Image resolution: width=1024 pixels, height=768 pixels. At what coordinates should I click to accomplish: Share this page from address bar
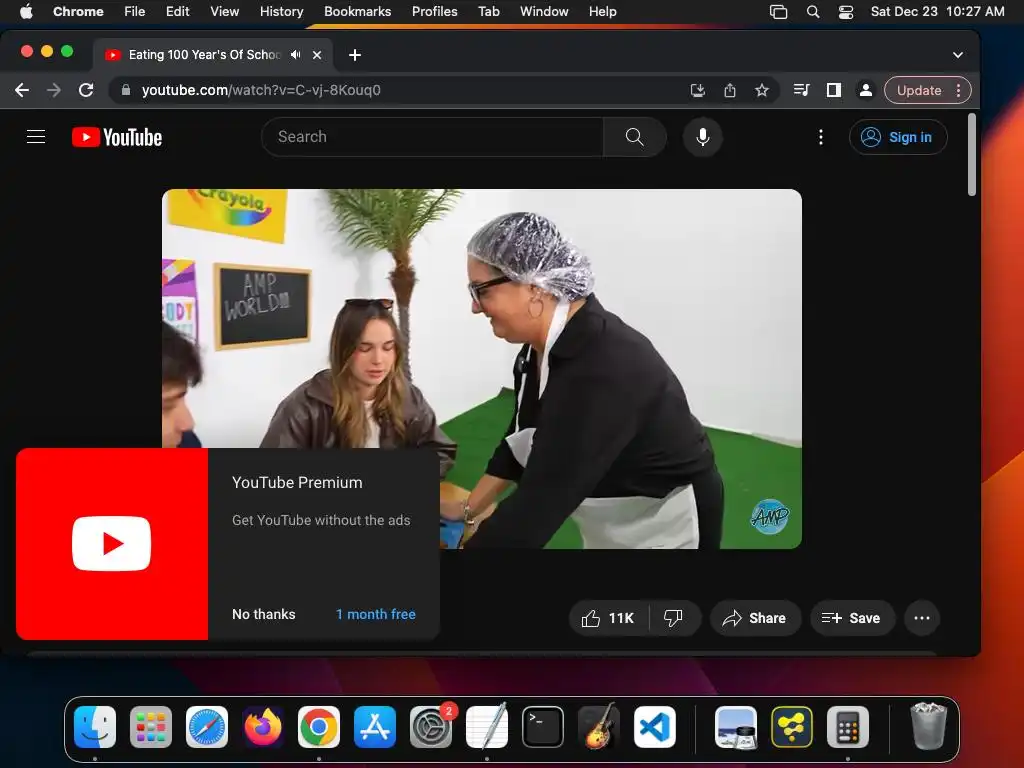729,90
